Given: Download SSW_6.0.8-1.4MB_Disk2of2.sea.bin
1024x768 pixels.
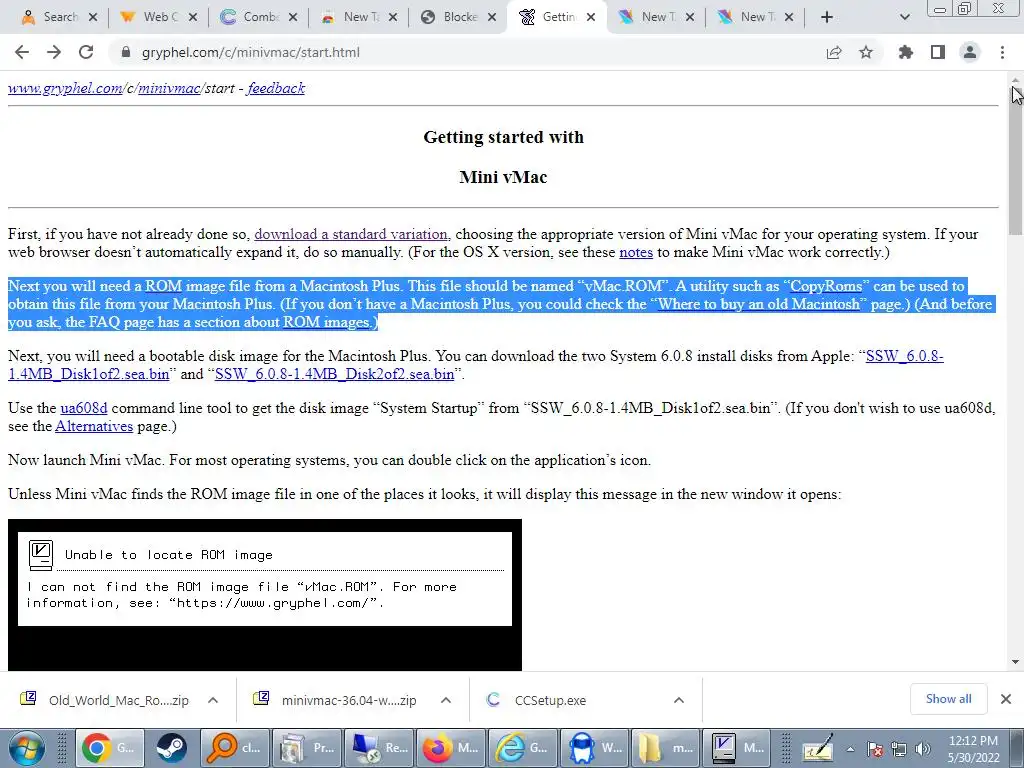Looking at the screenshot, I should click(x=334, y=374).
